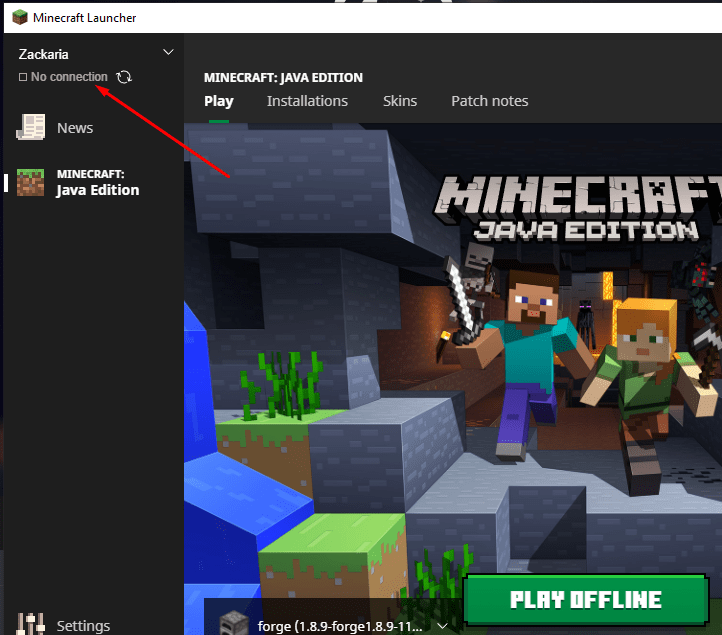Open the Settings sliders icon
The image size is (722, 635).
pos(30,623)
